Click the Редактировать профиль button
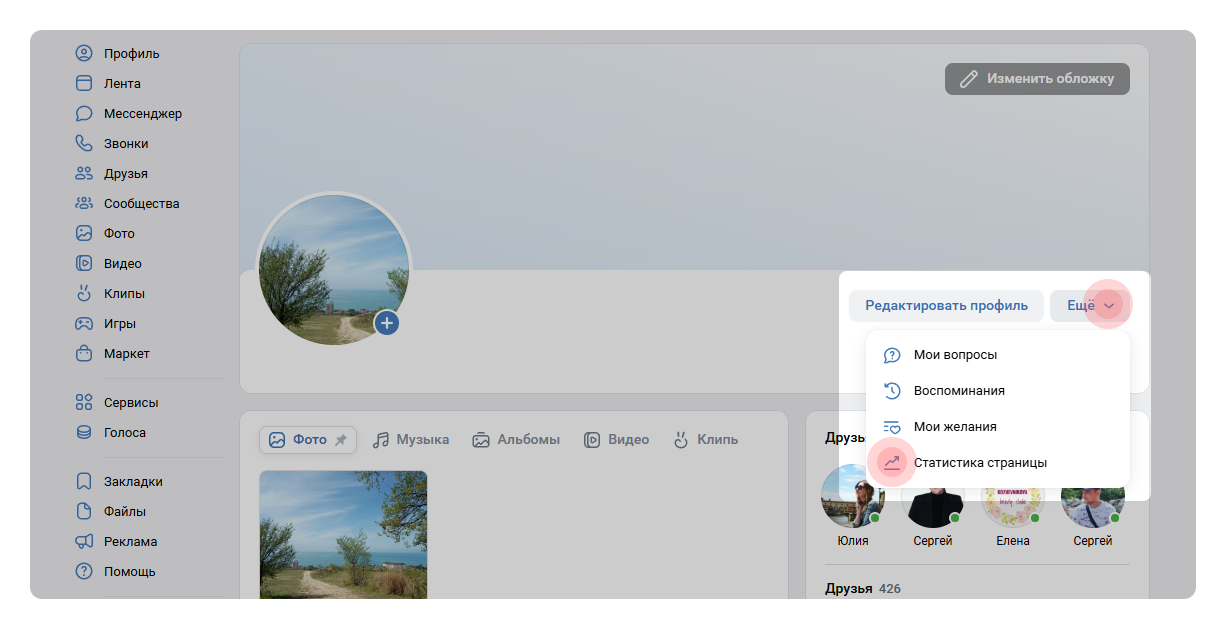The image size is (1226, 629). pyautogui.click(x=946, y=306)
